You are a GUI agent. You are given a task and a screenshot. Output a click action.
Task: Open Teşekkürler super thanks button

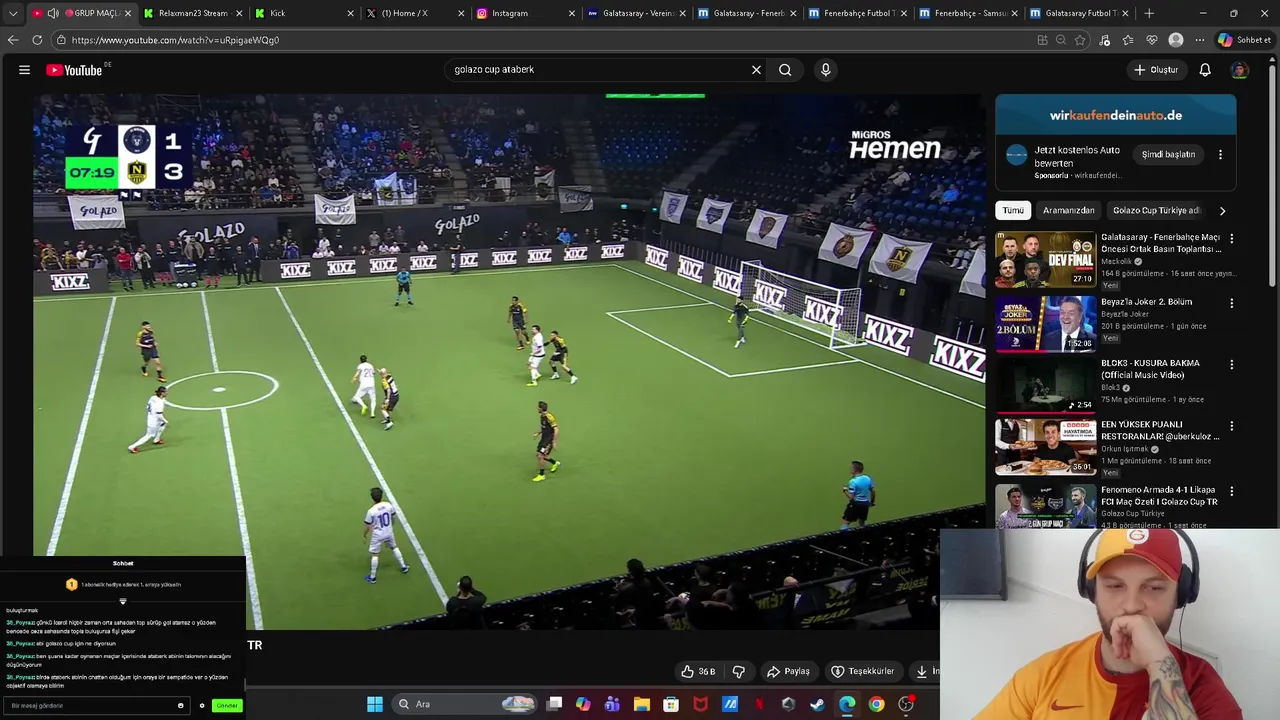tap(863, 671)
